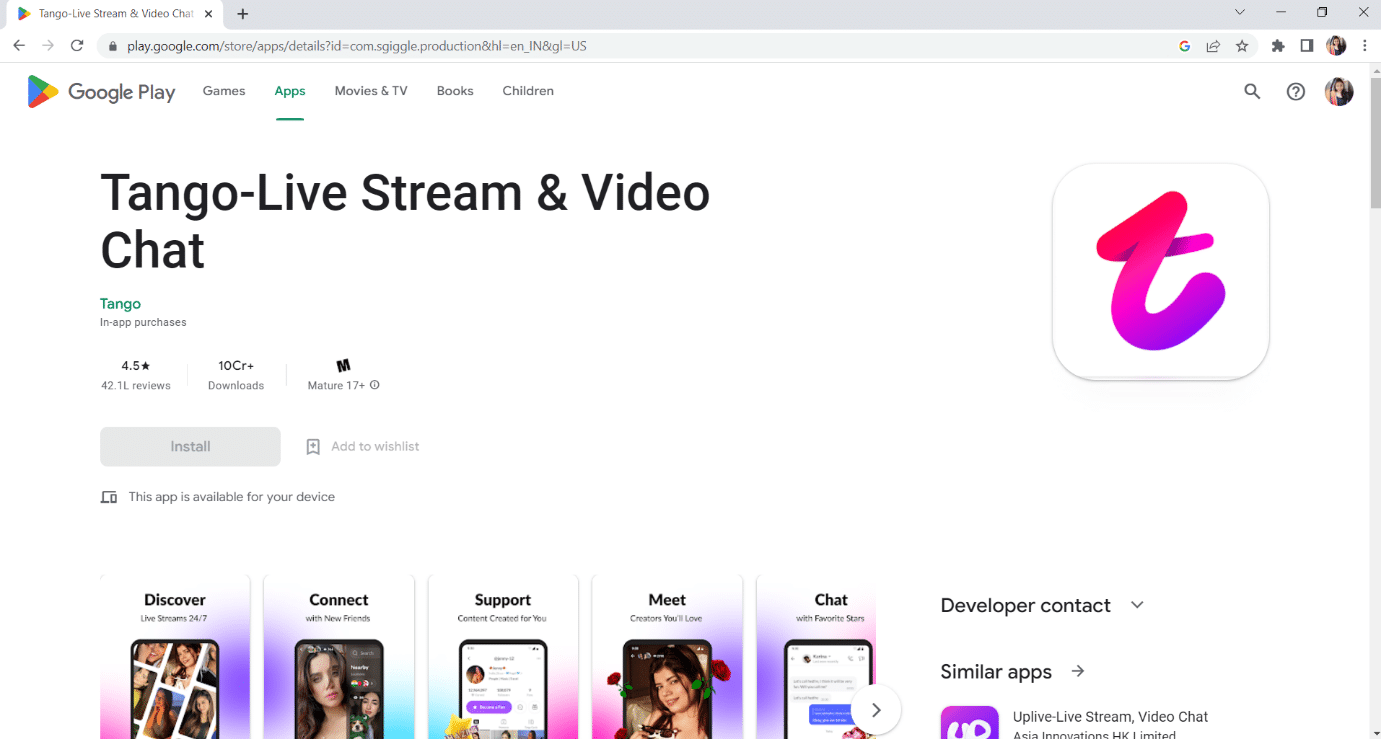Open Uplive-Live Stream, Video Chat listing

coord(1110,717)
